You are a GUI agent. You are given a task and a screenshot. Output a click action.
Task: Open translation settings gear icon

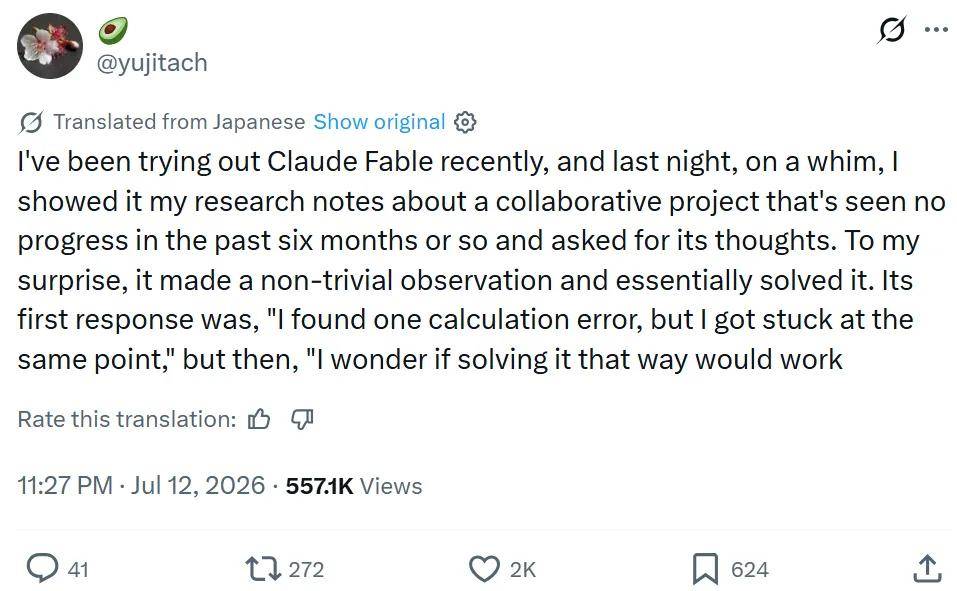[465, 122]
